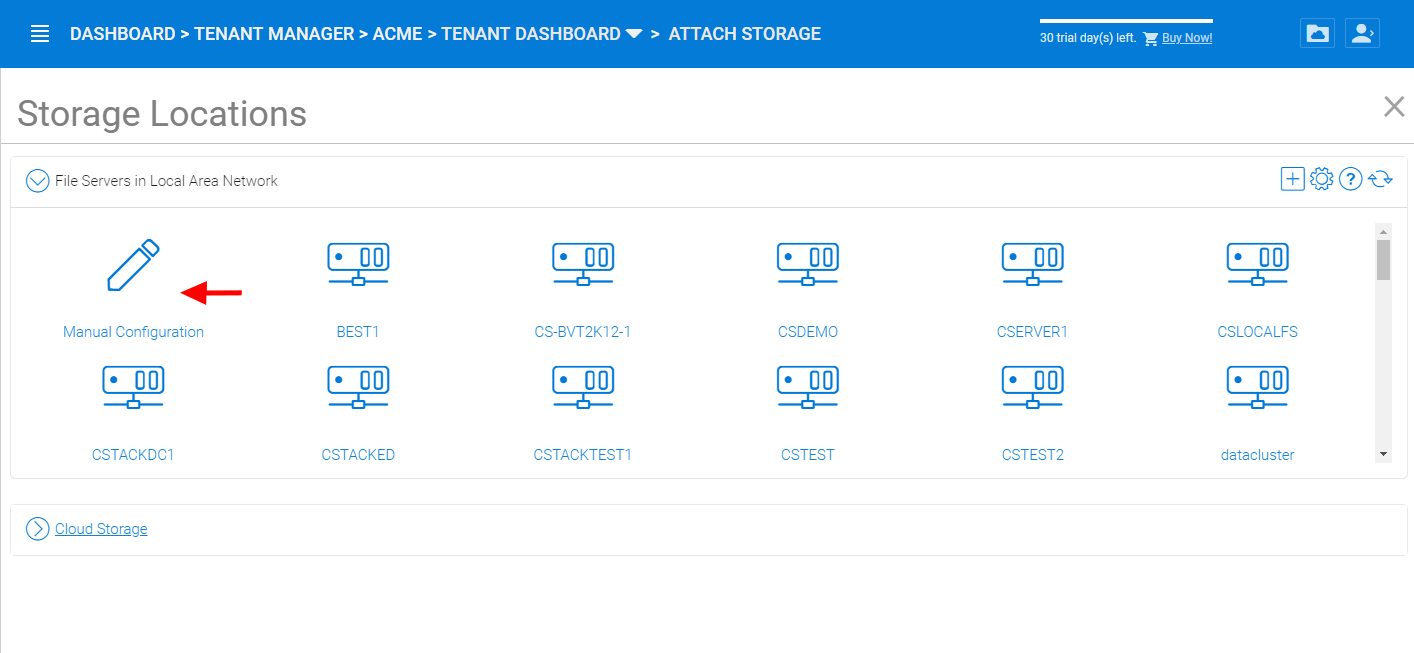Image resolution: width=1414 pixels, height=653 pixels.
Task: Select the CSDEMO file server icon
Action: tap(808, 264)
